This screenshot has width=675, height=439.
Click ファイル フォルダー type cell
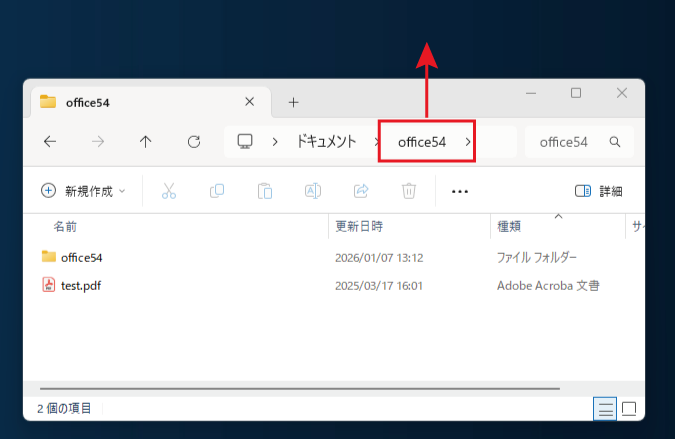coord(537,257)
